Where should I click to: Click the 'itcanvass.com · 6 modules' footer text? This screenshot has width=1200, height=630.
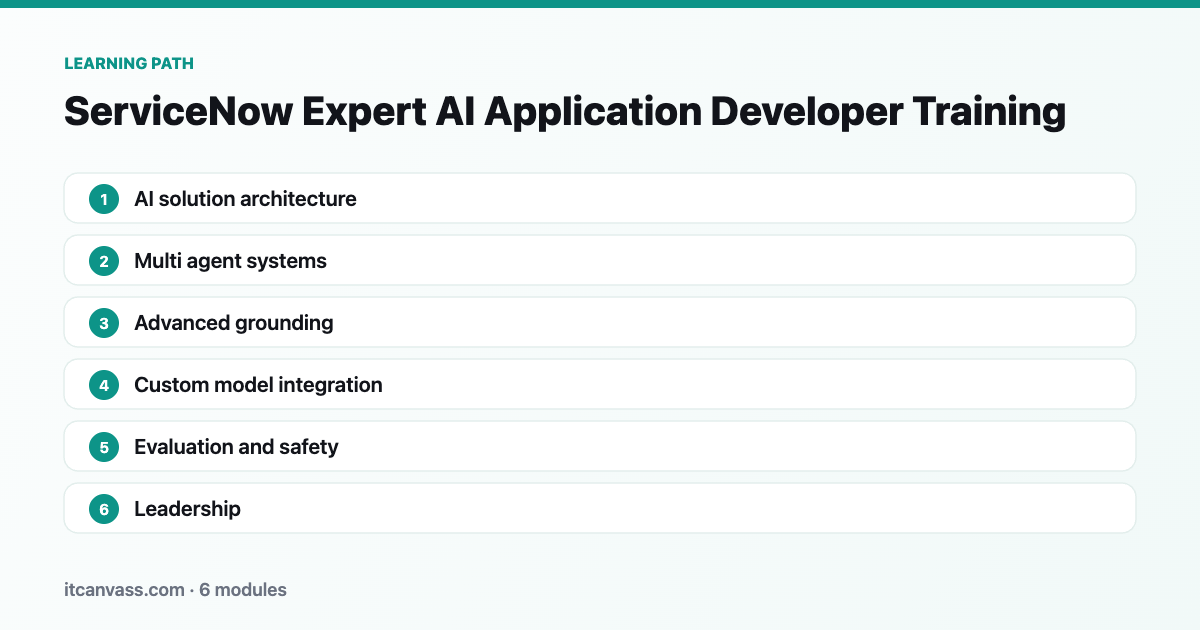[x=175, y=590]
